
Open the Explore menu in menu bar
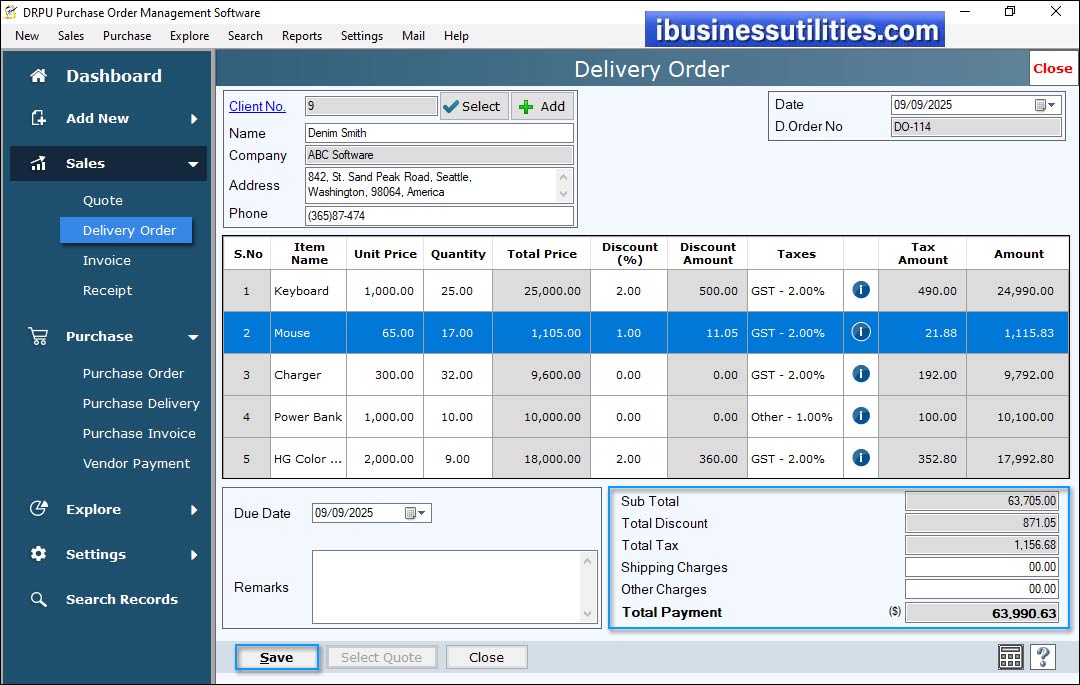189,36
